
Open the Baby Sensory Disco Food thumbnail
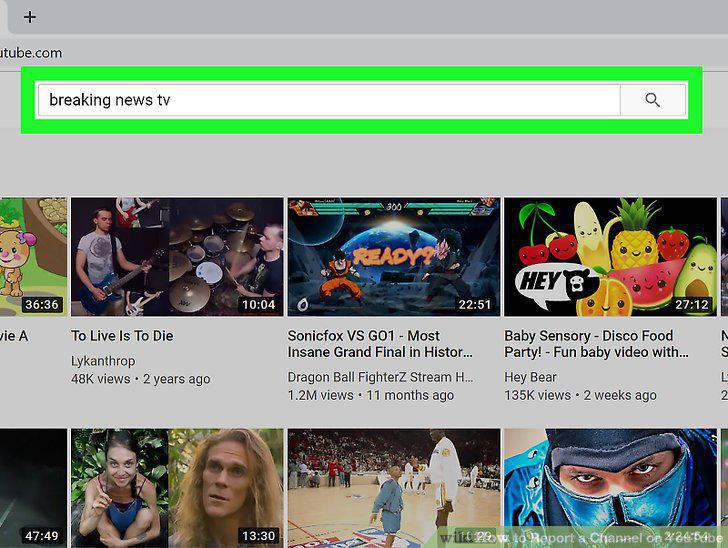click(x=611, y=257)
